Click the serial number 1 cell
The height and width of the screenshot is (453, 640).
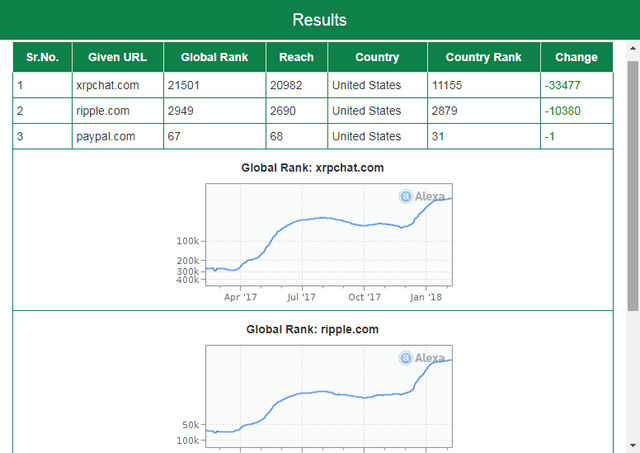(42, 85)
